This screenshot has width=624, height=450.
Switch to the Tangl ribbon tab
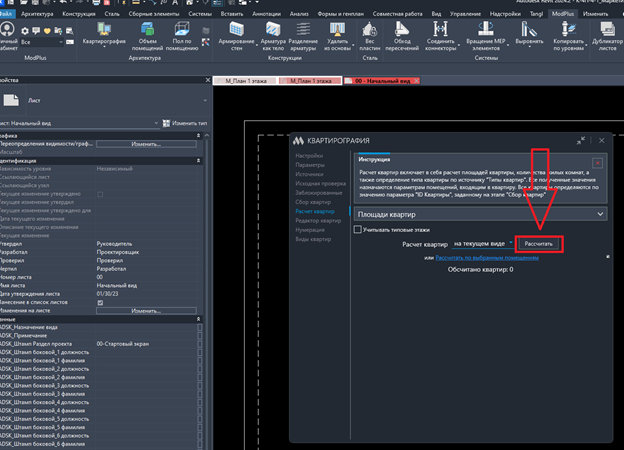[x=536, y=14]
